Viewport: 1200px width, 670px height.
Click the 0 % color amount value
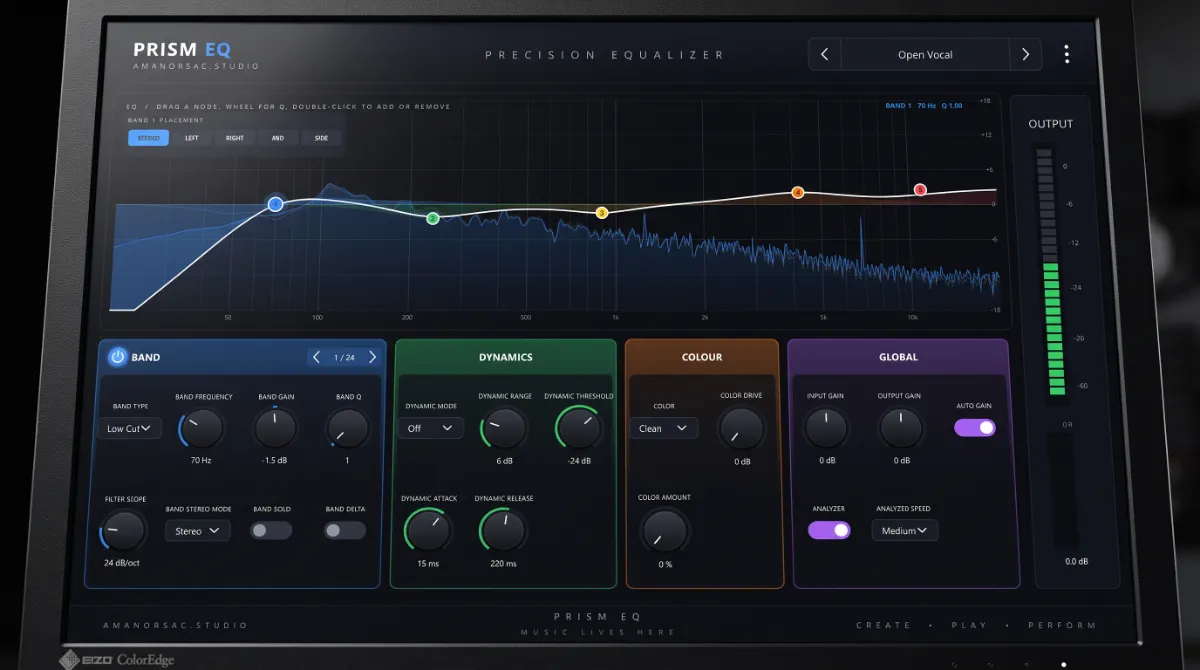[664, 564]
